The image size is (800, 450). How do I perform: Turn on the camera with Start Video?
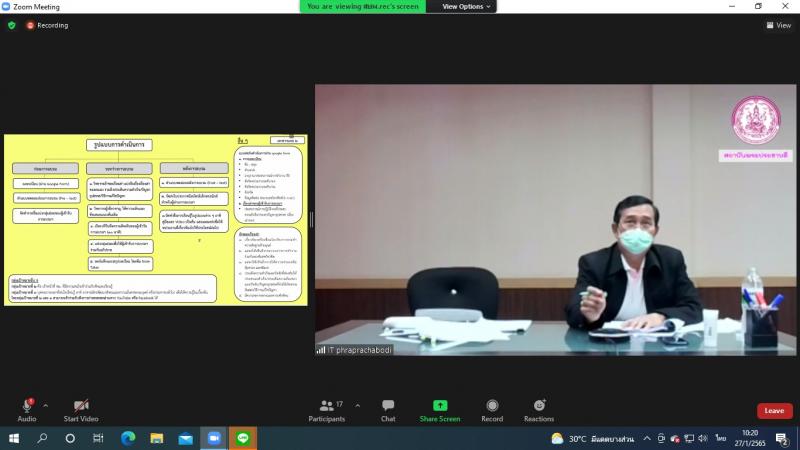point(81,411)
